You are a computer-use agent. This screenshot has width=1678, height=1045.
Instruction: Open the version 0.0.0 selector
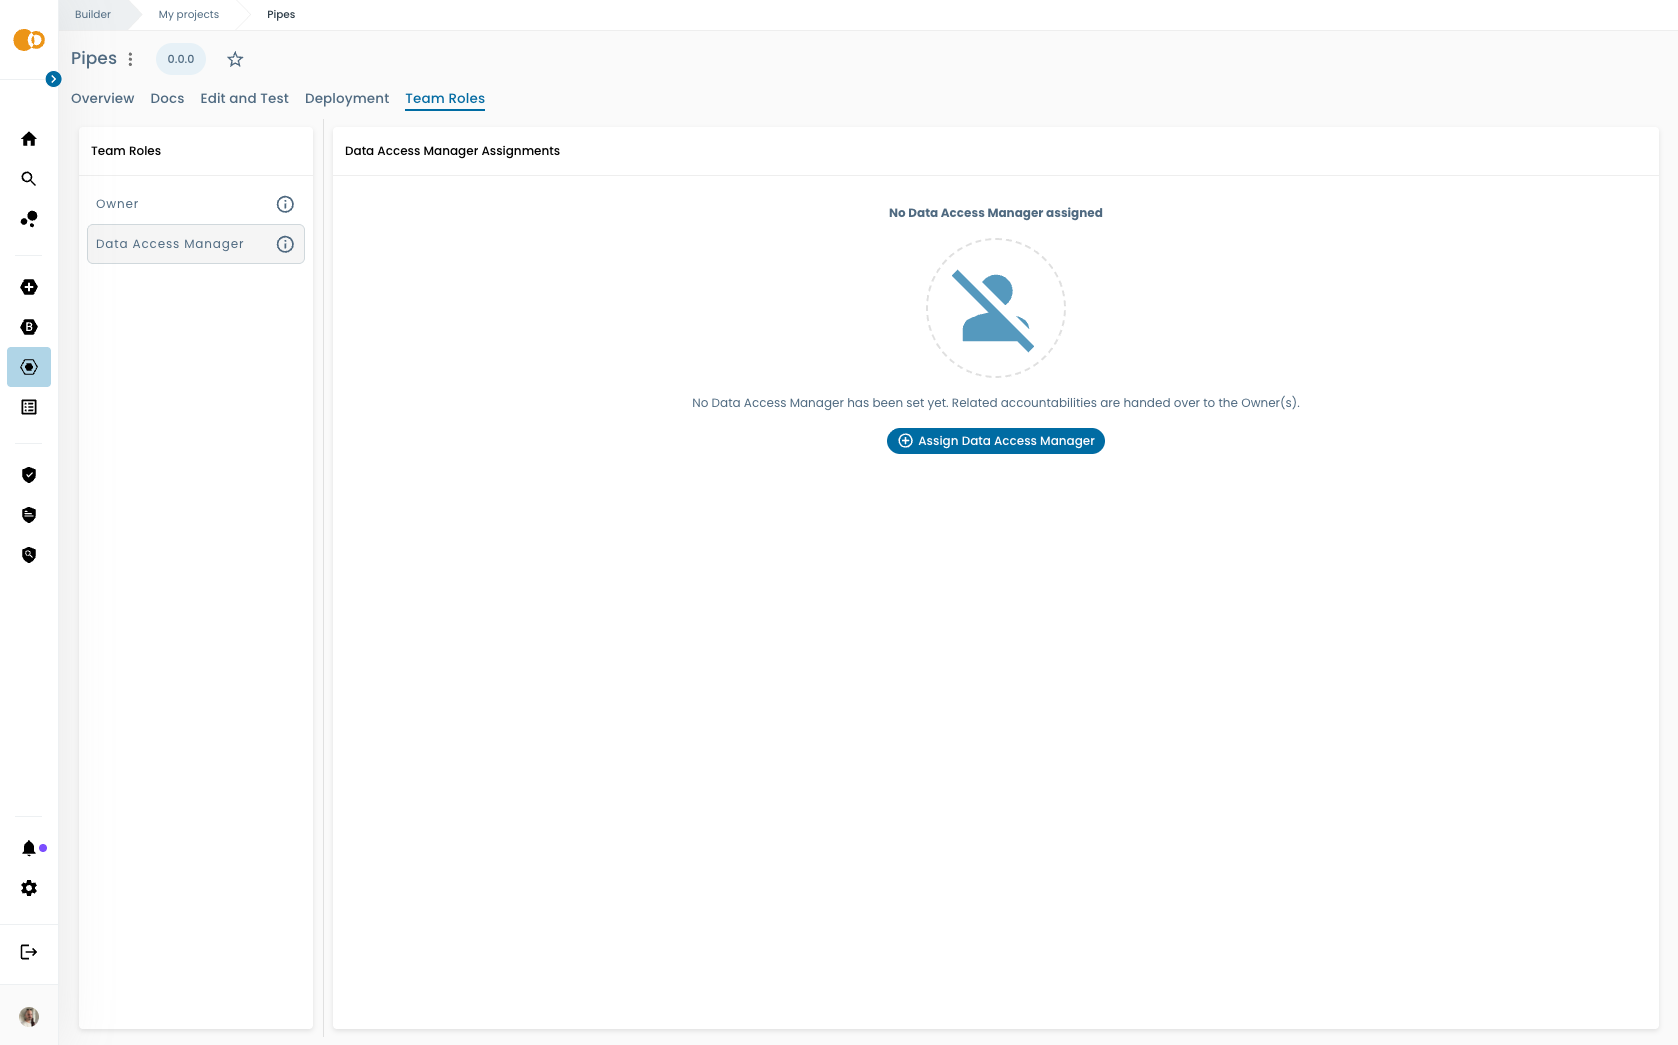click(180, 59)
